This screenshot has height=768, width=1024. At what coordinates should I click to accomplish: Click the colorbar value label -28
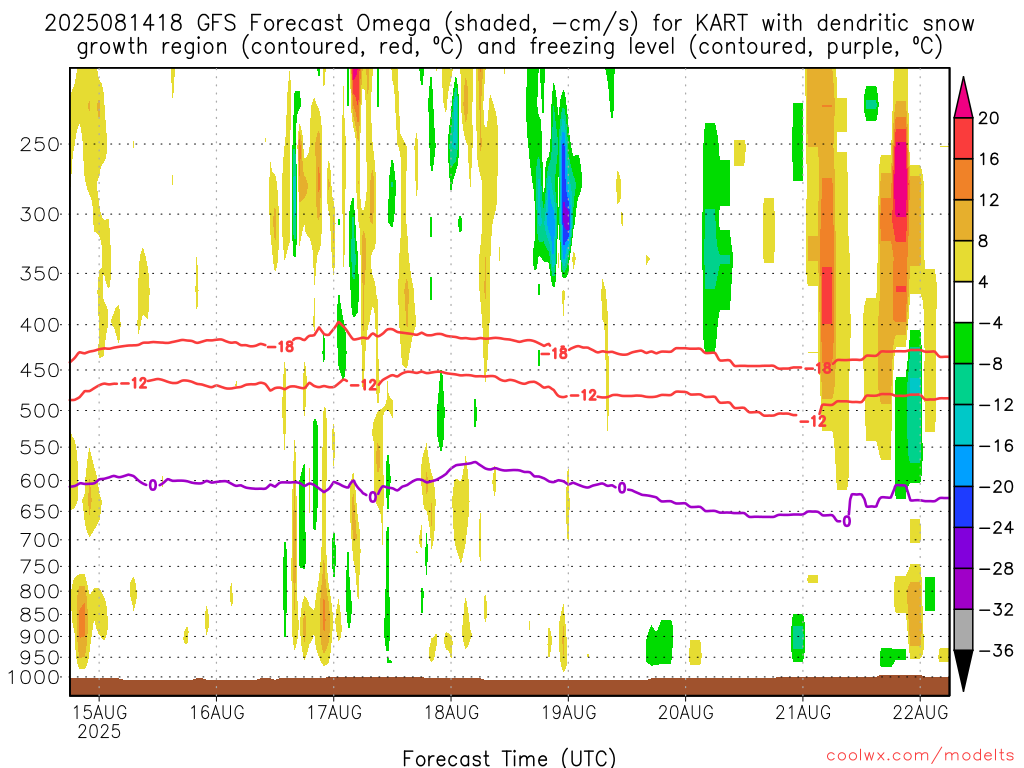click(x=996, y=568)
